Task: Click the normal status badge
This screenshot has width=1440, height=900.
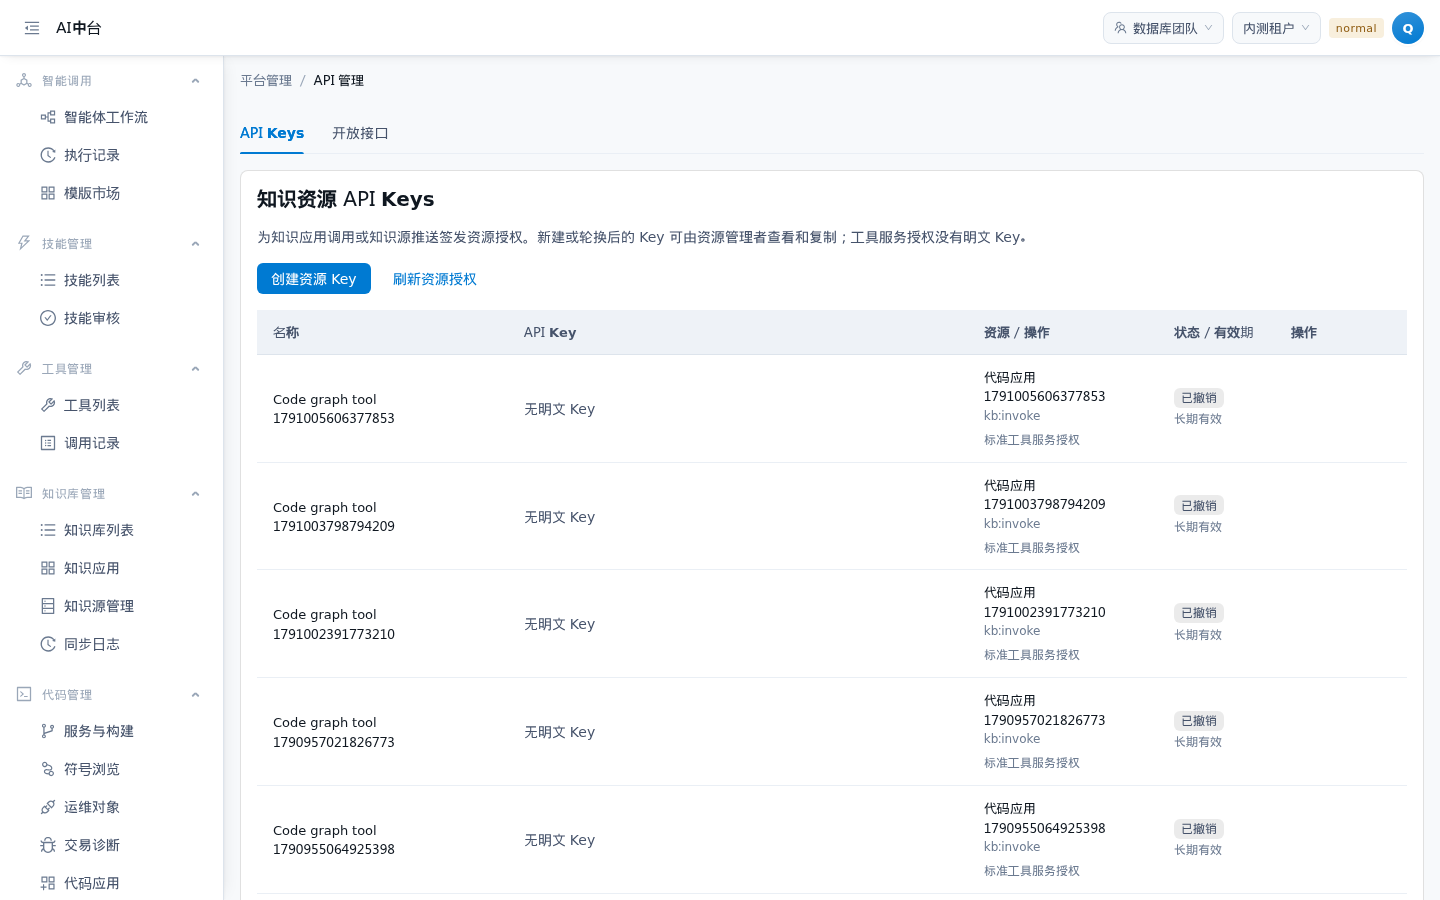Action: pos(1356,28)
